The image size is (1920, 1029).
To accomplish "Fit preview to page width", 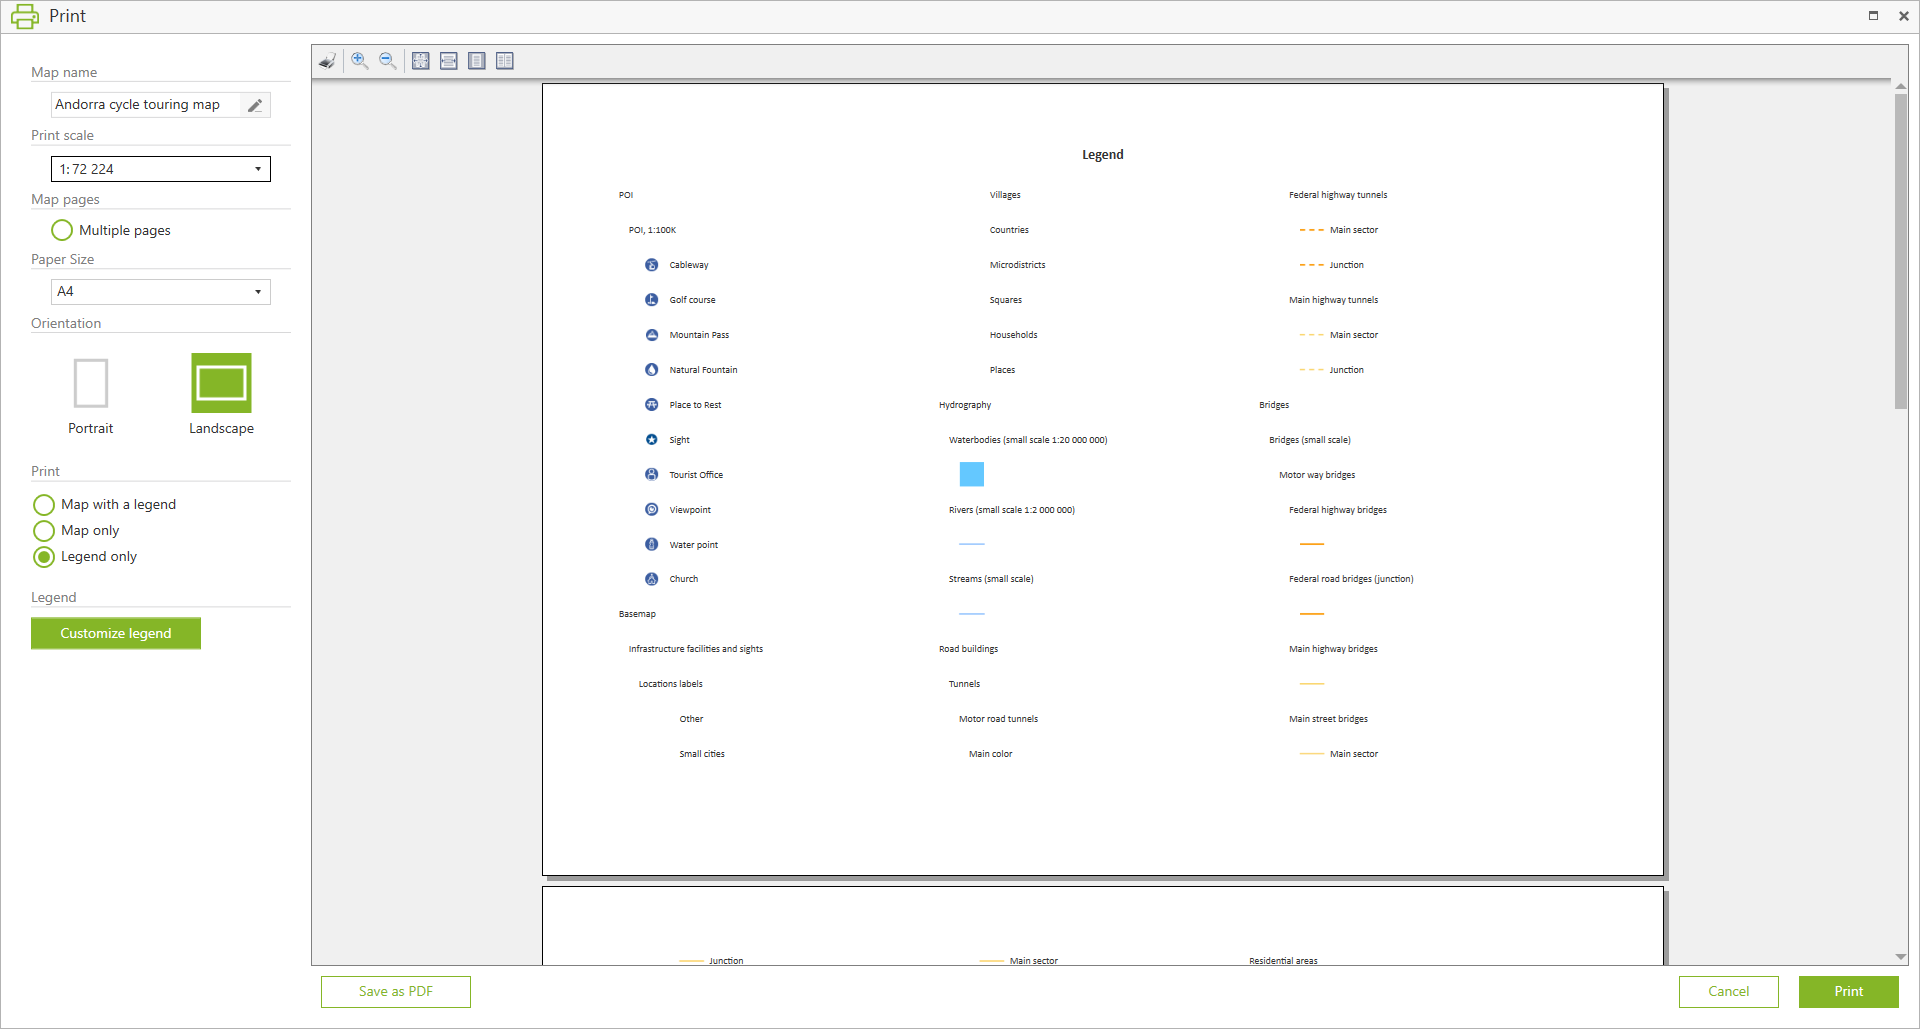I will [x=449, y=61].
